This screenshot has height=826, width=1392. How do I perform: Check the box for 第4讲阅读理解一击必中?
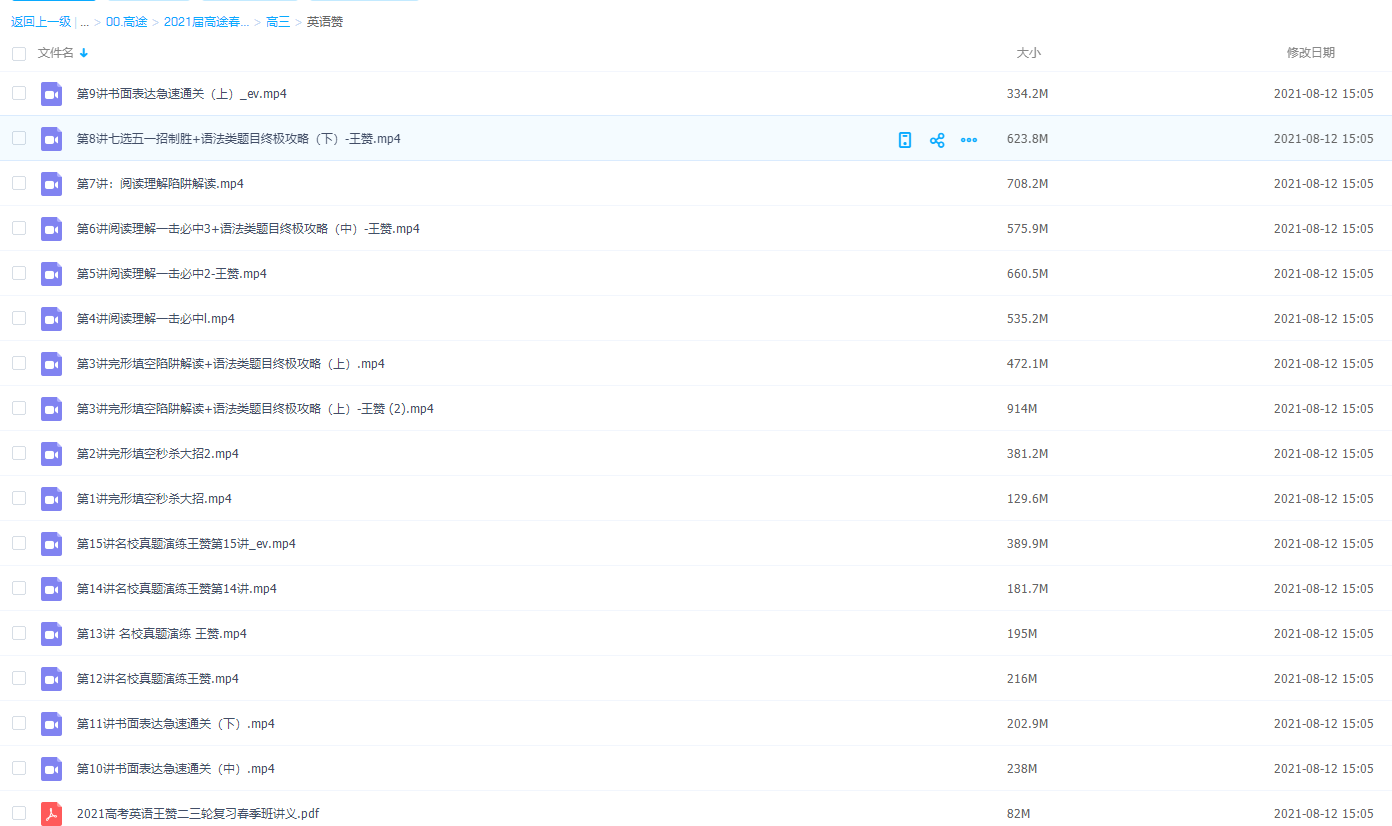tap(19, 318)
